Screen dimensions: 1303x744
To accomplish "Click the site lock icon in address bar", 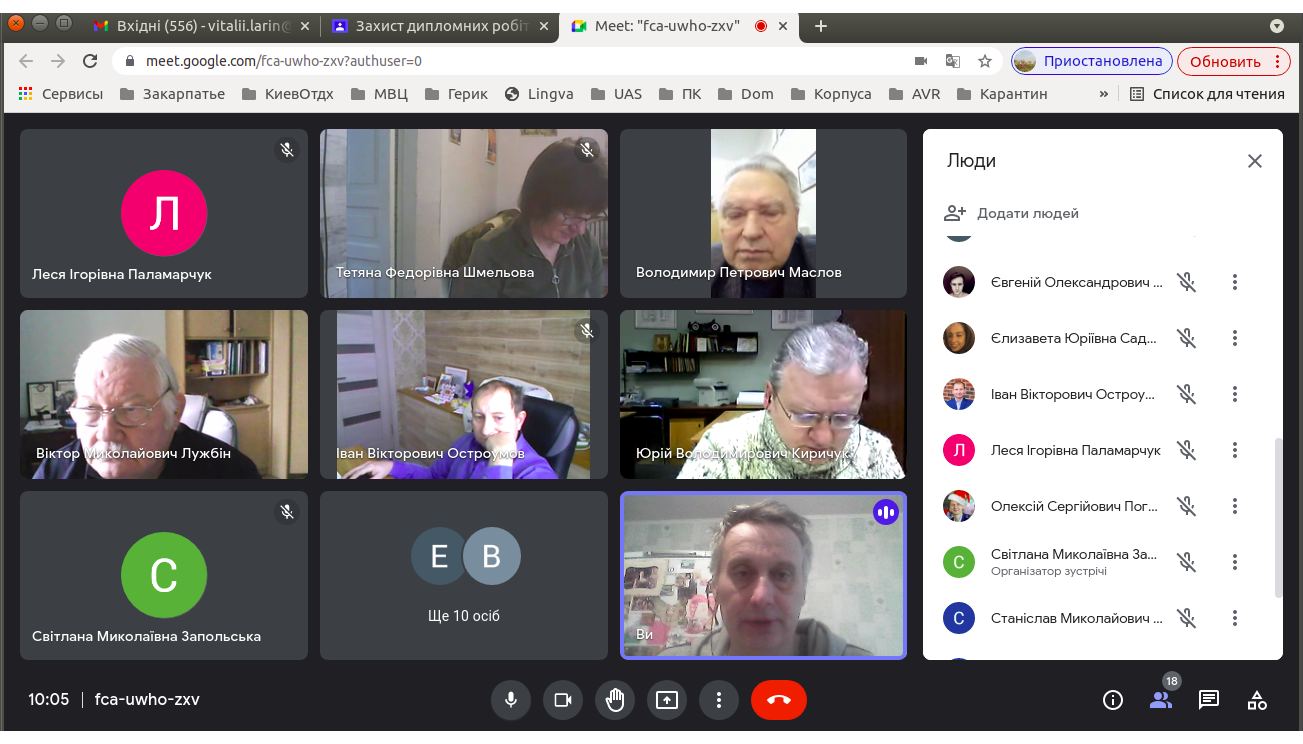I will tap(130, 61).
